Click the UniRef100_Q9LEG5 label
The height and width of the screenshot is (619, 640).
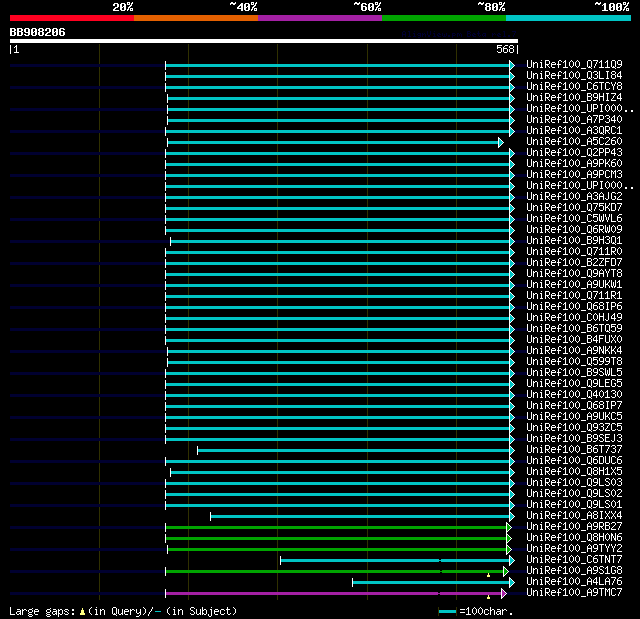point(574,384)
